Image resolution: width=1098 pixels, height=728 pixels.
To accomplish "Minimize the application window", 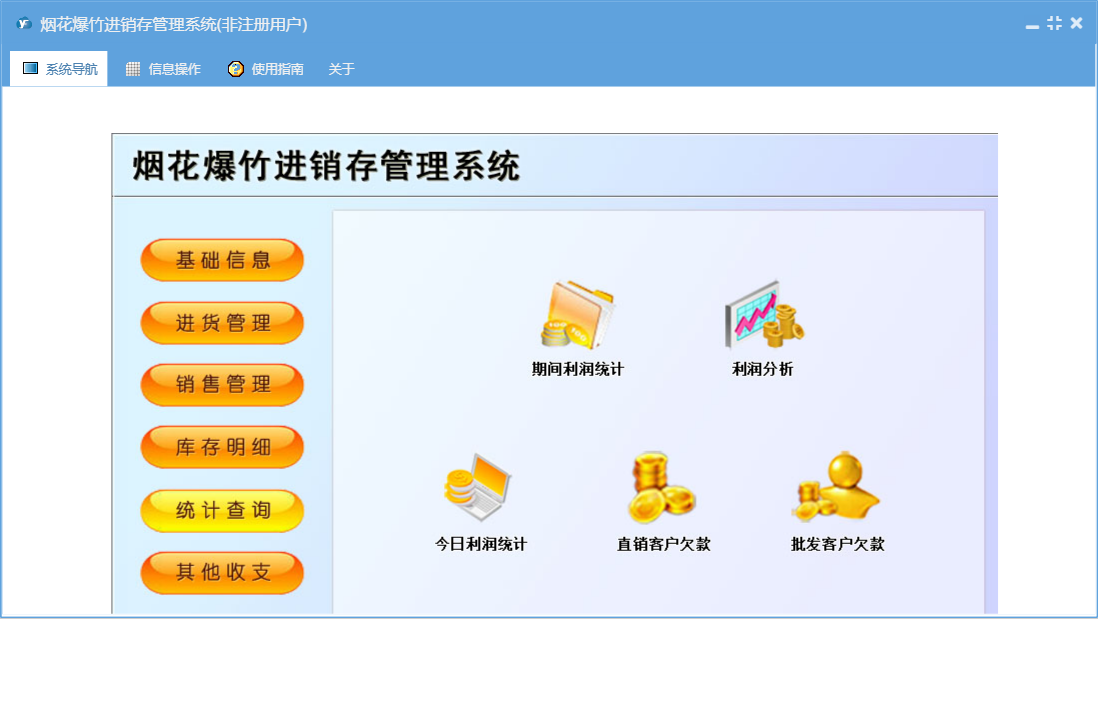I will pyautogui.click(x=1032, y=24).
